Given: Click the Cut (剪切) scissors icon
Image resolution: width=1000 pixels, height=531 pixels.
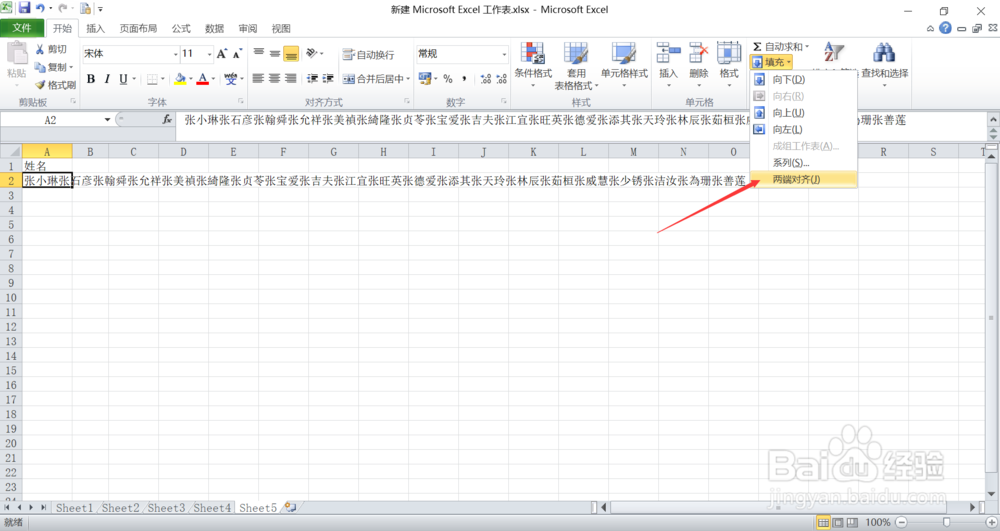Looking at the screenshot, I should pos(40,49).
